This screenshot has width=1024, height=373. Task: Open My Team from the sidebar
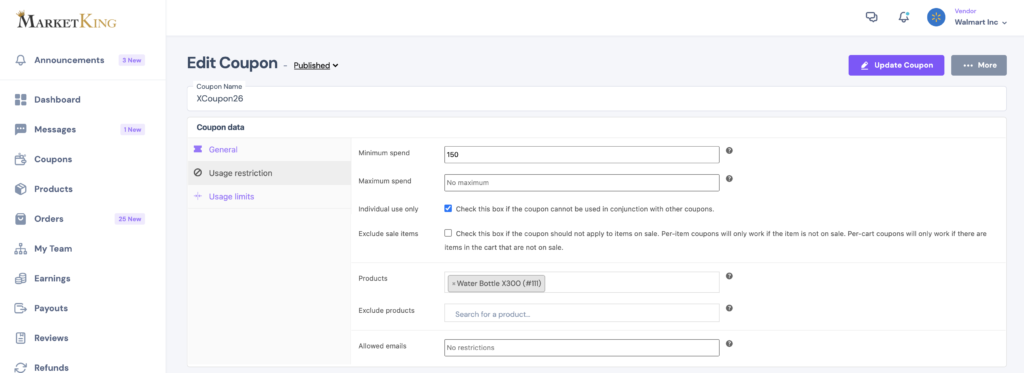pos(54,249)
